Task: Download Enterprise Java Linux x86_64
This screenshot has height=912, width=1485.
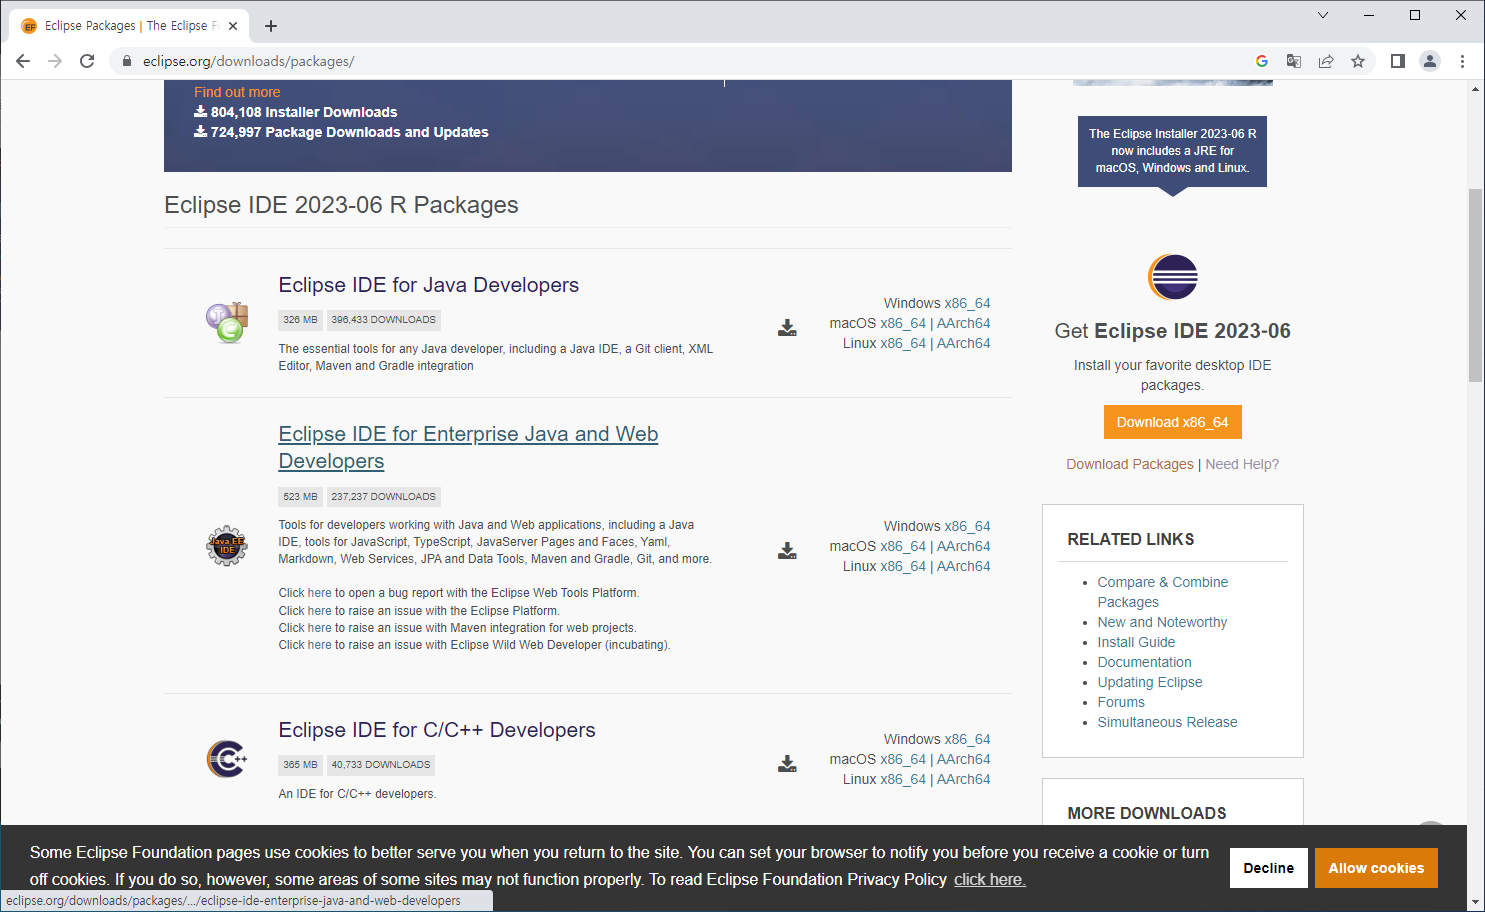Action: tap(903, 566)
